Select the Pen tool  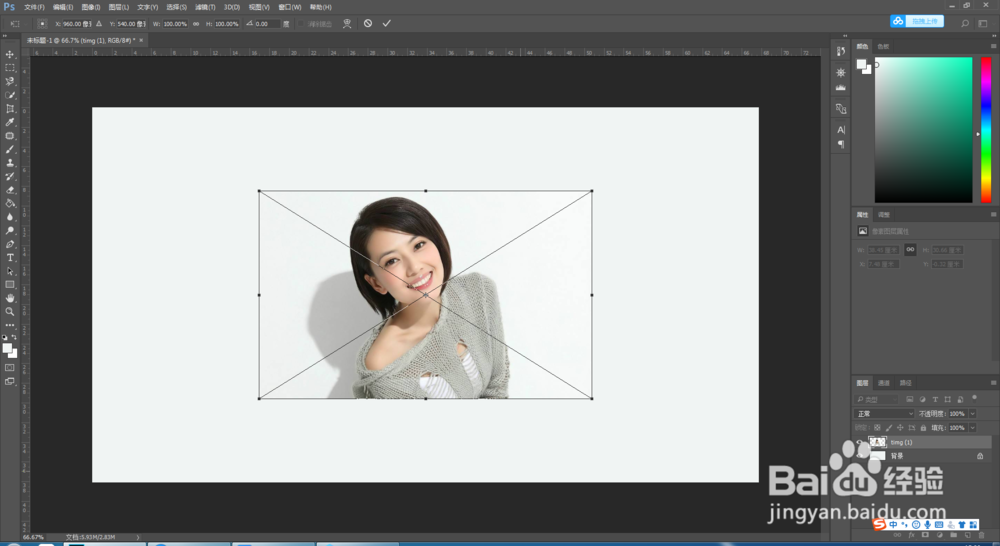click(10, 244)
